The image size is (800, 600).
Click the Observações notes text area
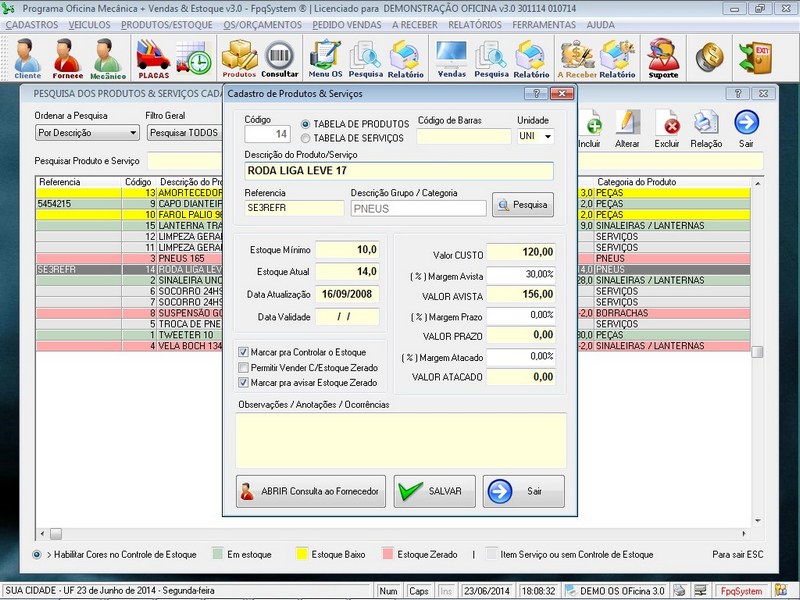point(401,440)
